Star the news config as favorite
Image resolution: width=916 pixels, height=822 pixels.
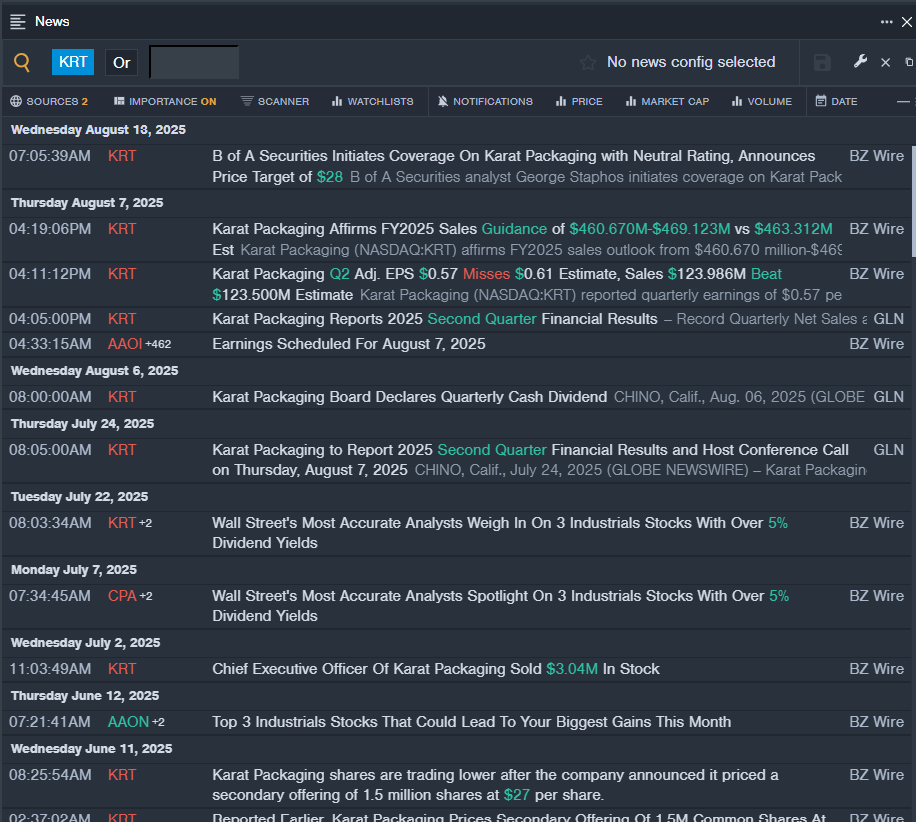[588, 63]
